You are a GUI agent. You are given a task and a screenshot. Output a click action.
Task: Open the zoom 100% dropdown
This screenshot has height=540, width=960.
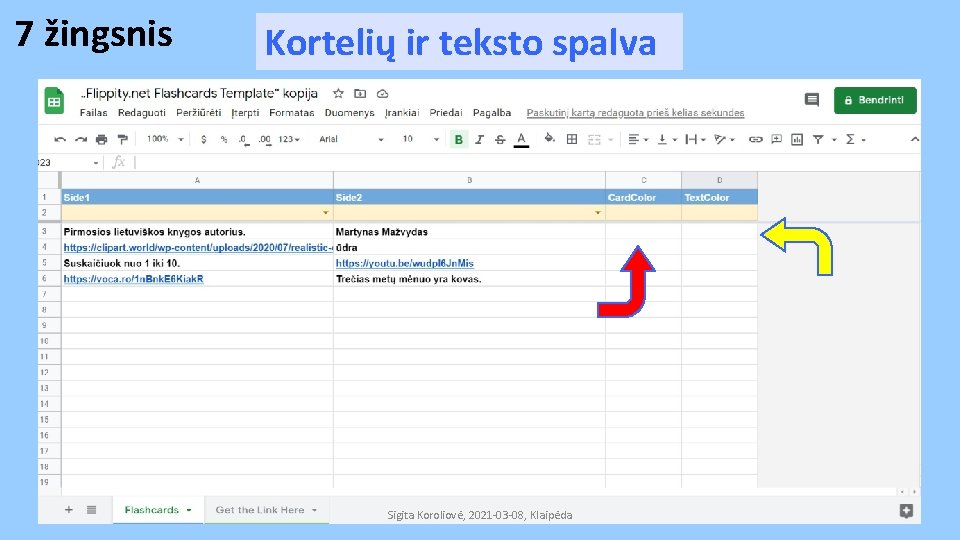point(165,140)
